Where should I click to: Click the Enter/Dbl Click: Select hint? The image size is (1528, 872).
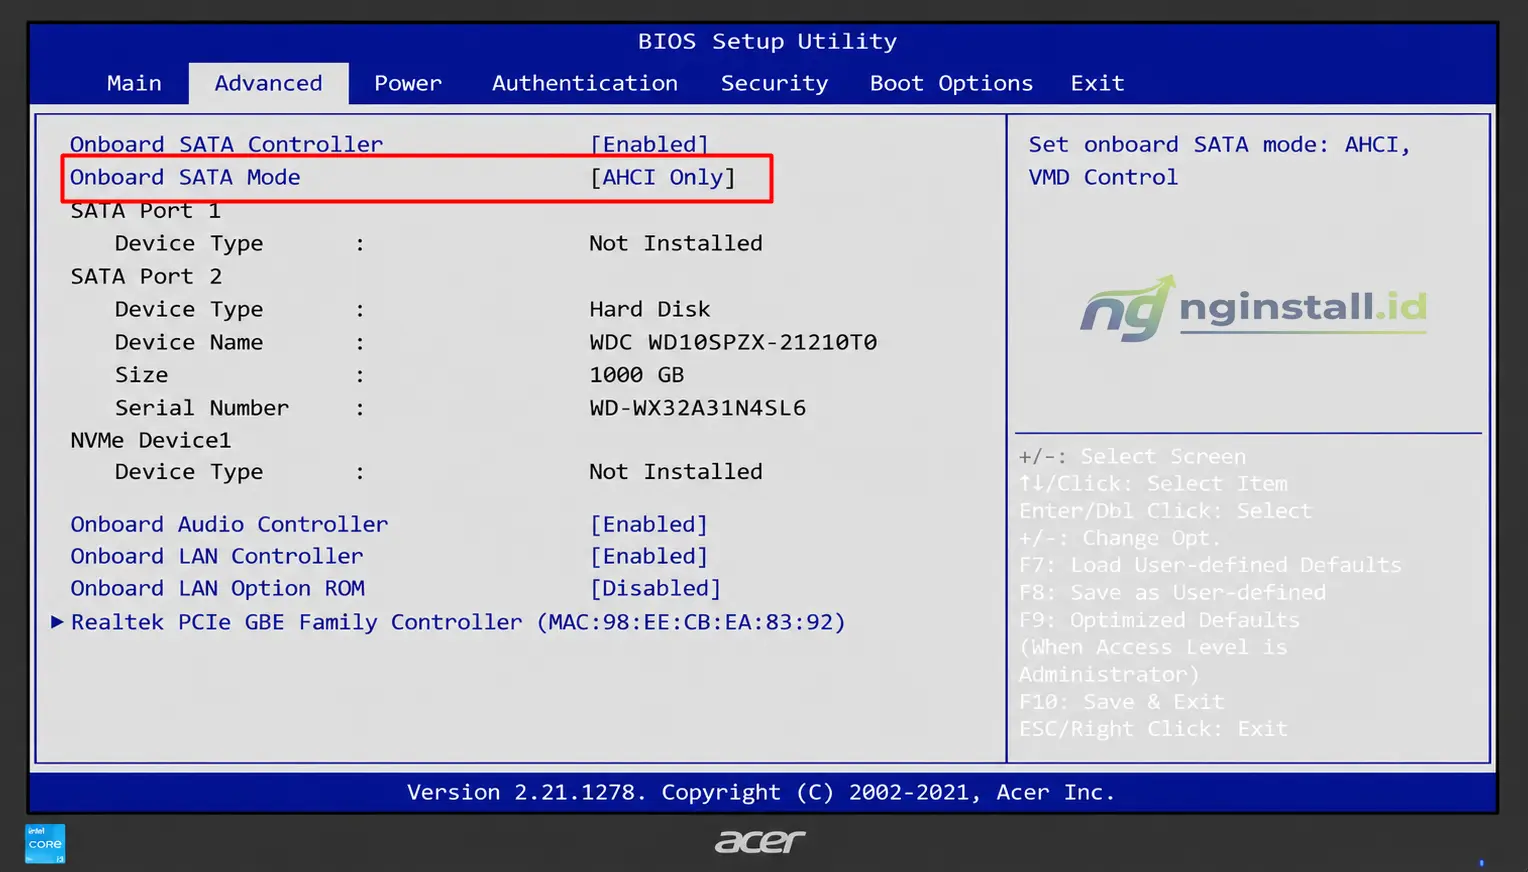click(x=1165, y=511)
